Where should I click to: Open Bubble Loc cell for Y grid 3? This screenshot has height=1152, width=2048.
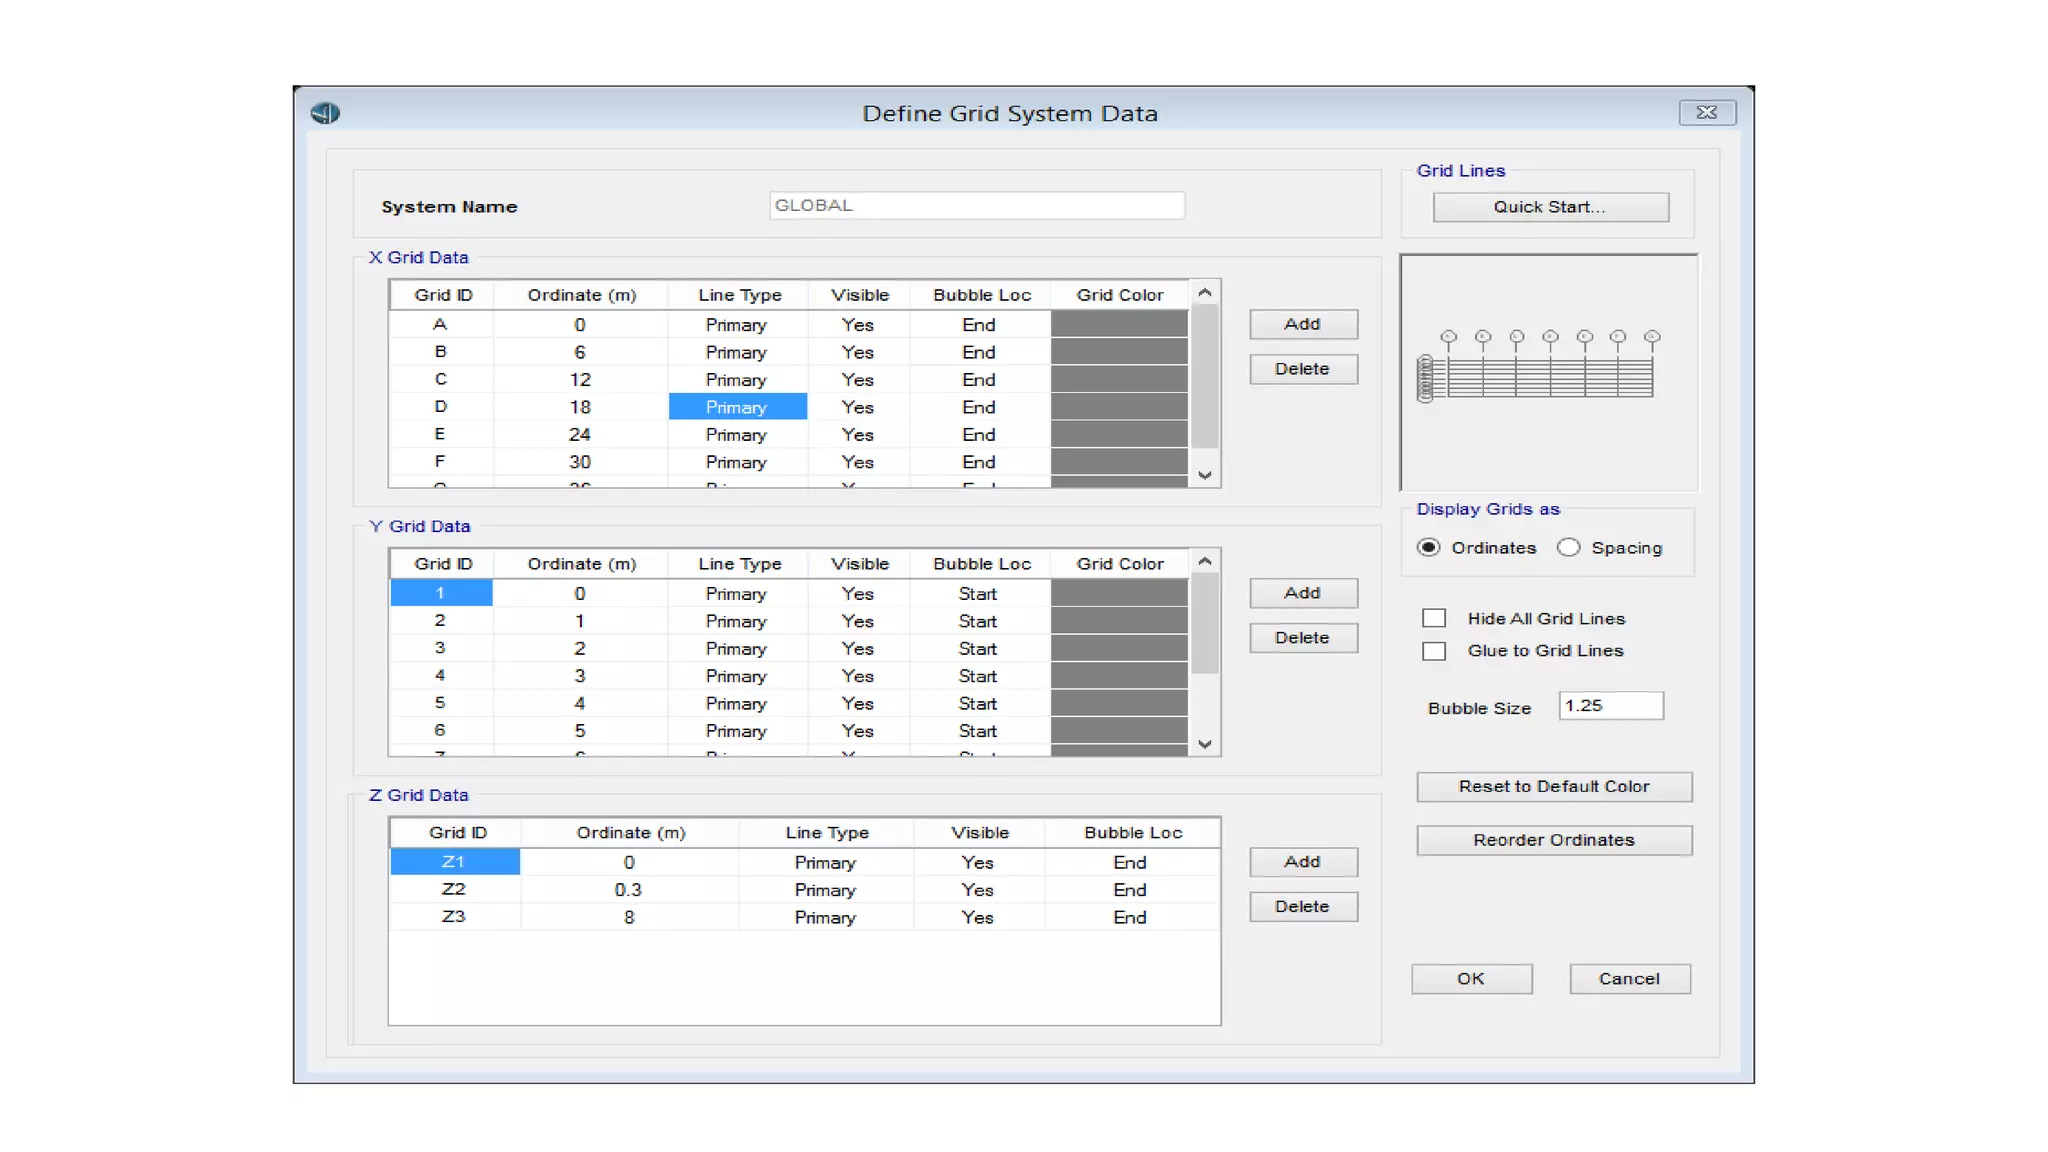pyautogui.click(x=978, y=649)
